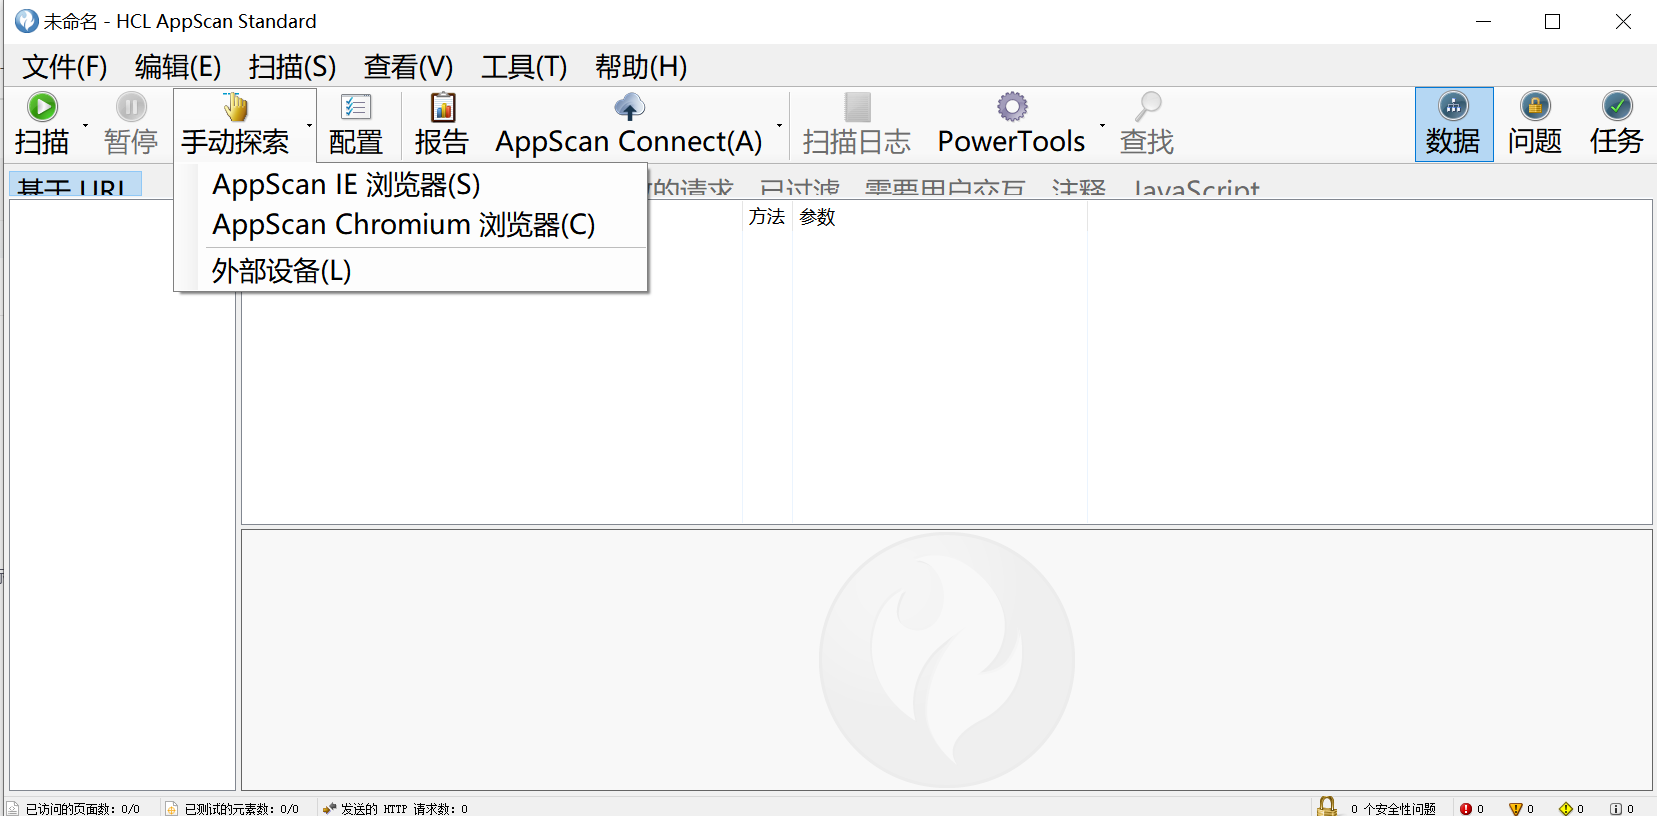Image resolution: width=1657 pixels, height=816 pixels.
Task: Maximize the AppScan window
Action: [x=1553, y=21]
